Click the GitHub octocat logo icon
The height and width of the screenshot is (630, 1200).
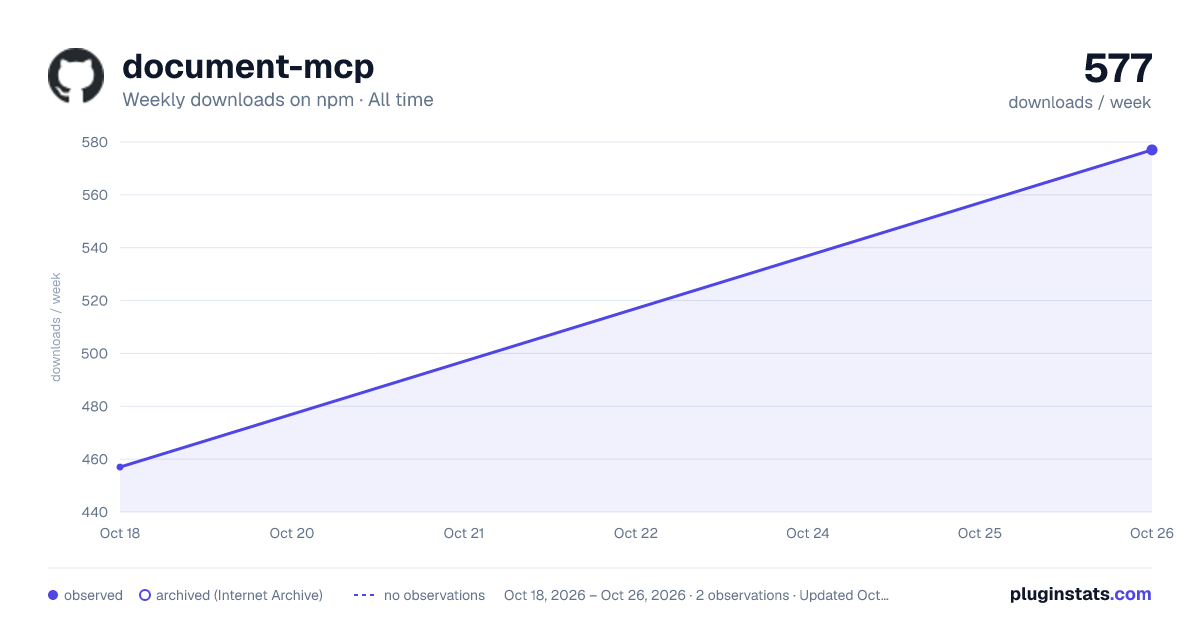click(76, 76)
